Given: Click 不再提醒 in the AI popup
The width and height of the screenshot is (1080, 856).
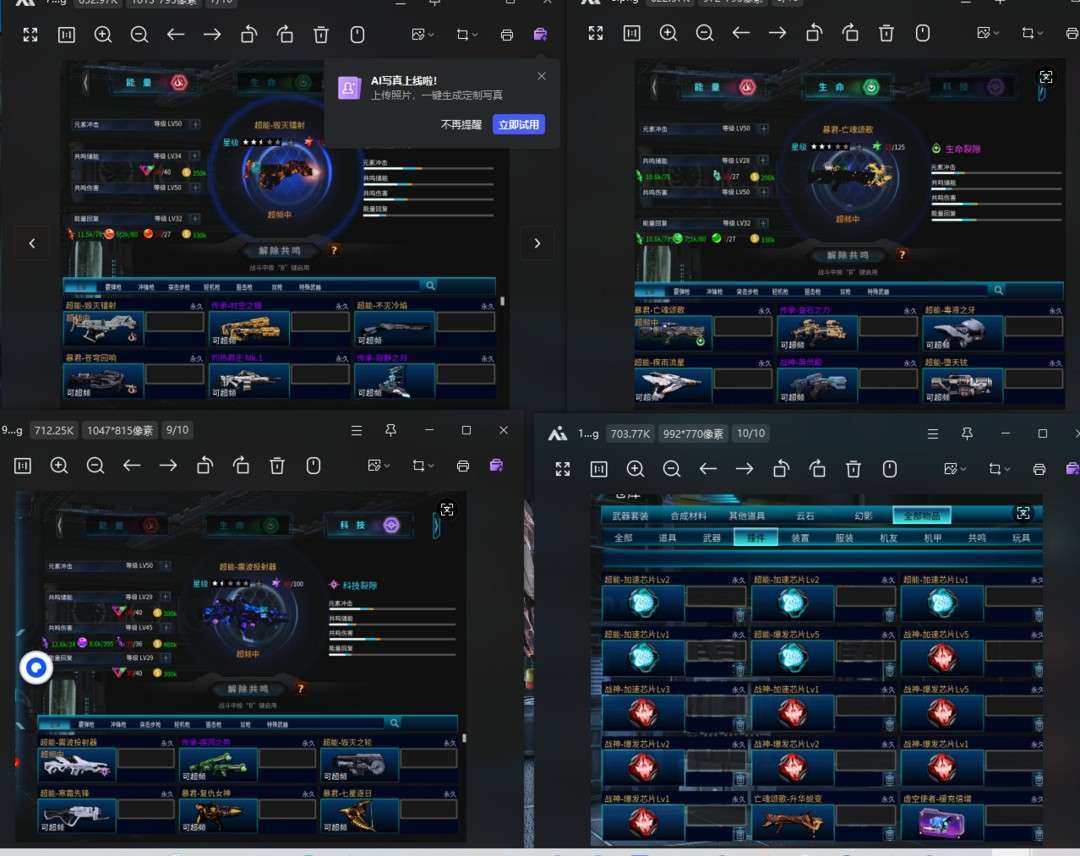Looking at the screenshot, I should coord(461,125).
